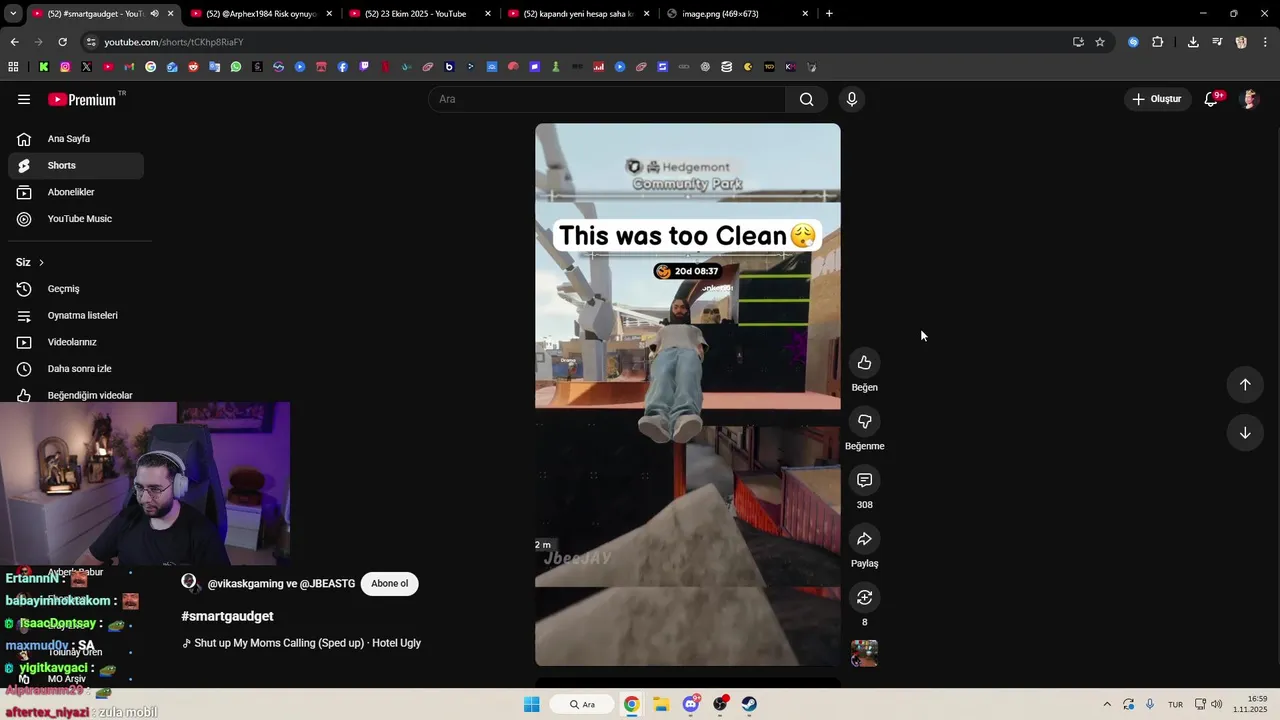Open Geçmiş history in sidebar
Screen dimensions: 1280x720
click(x=76, y=289)
